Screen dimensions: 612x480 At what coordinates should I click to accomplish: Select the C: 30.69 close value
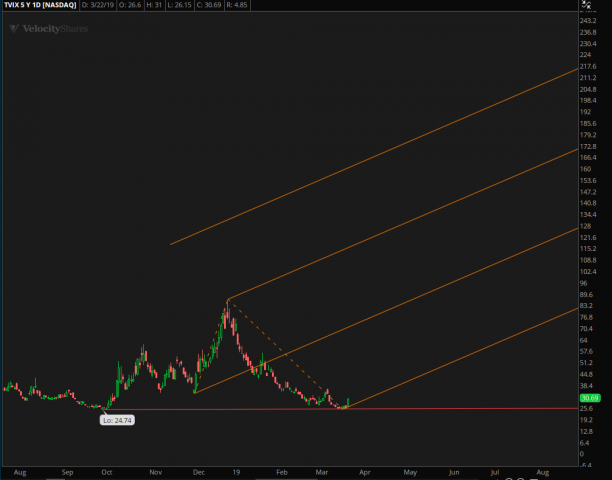click(209, 5)
